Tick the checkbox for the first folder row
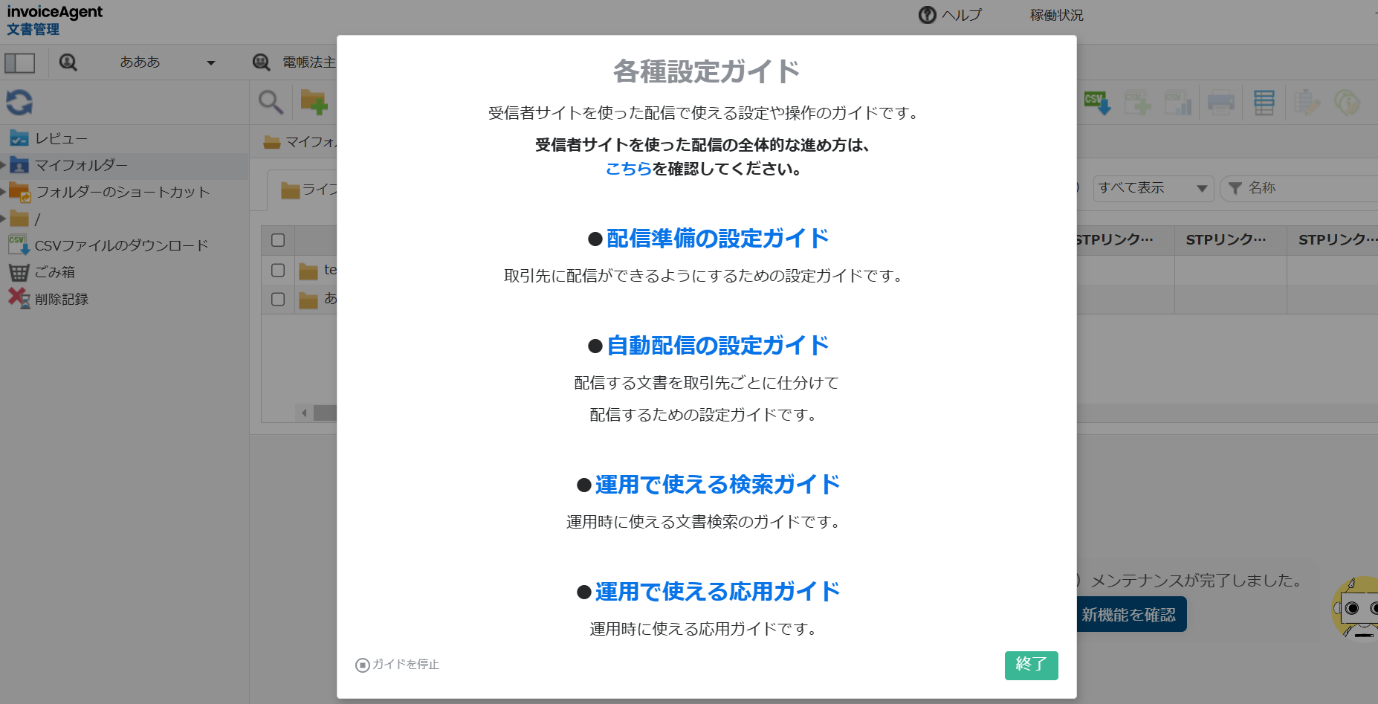The width and height of the screenshot is (1378, 704). coord(278,270)
